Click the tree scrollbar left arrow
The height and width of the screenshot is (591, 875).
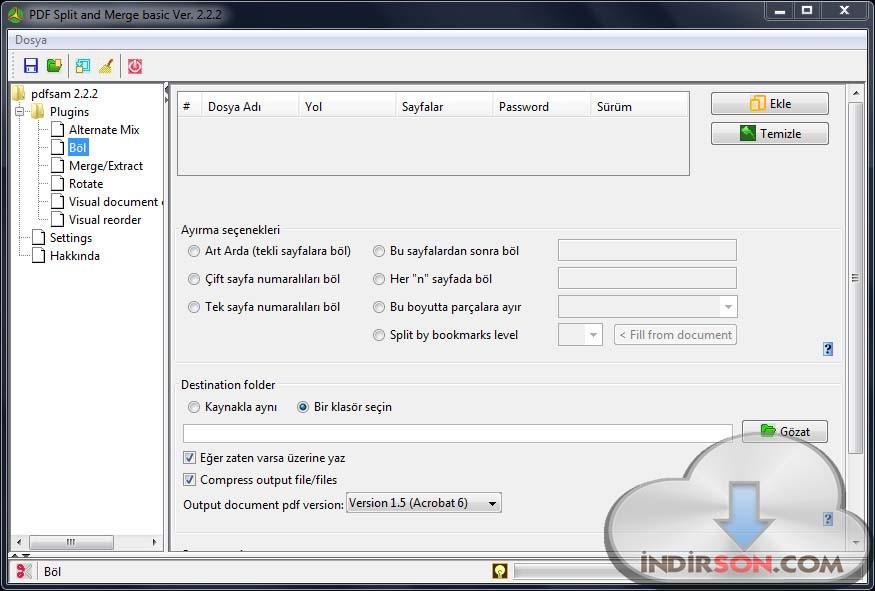pyautogui.click(x=19, y=542)
